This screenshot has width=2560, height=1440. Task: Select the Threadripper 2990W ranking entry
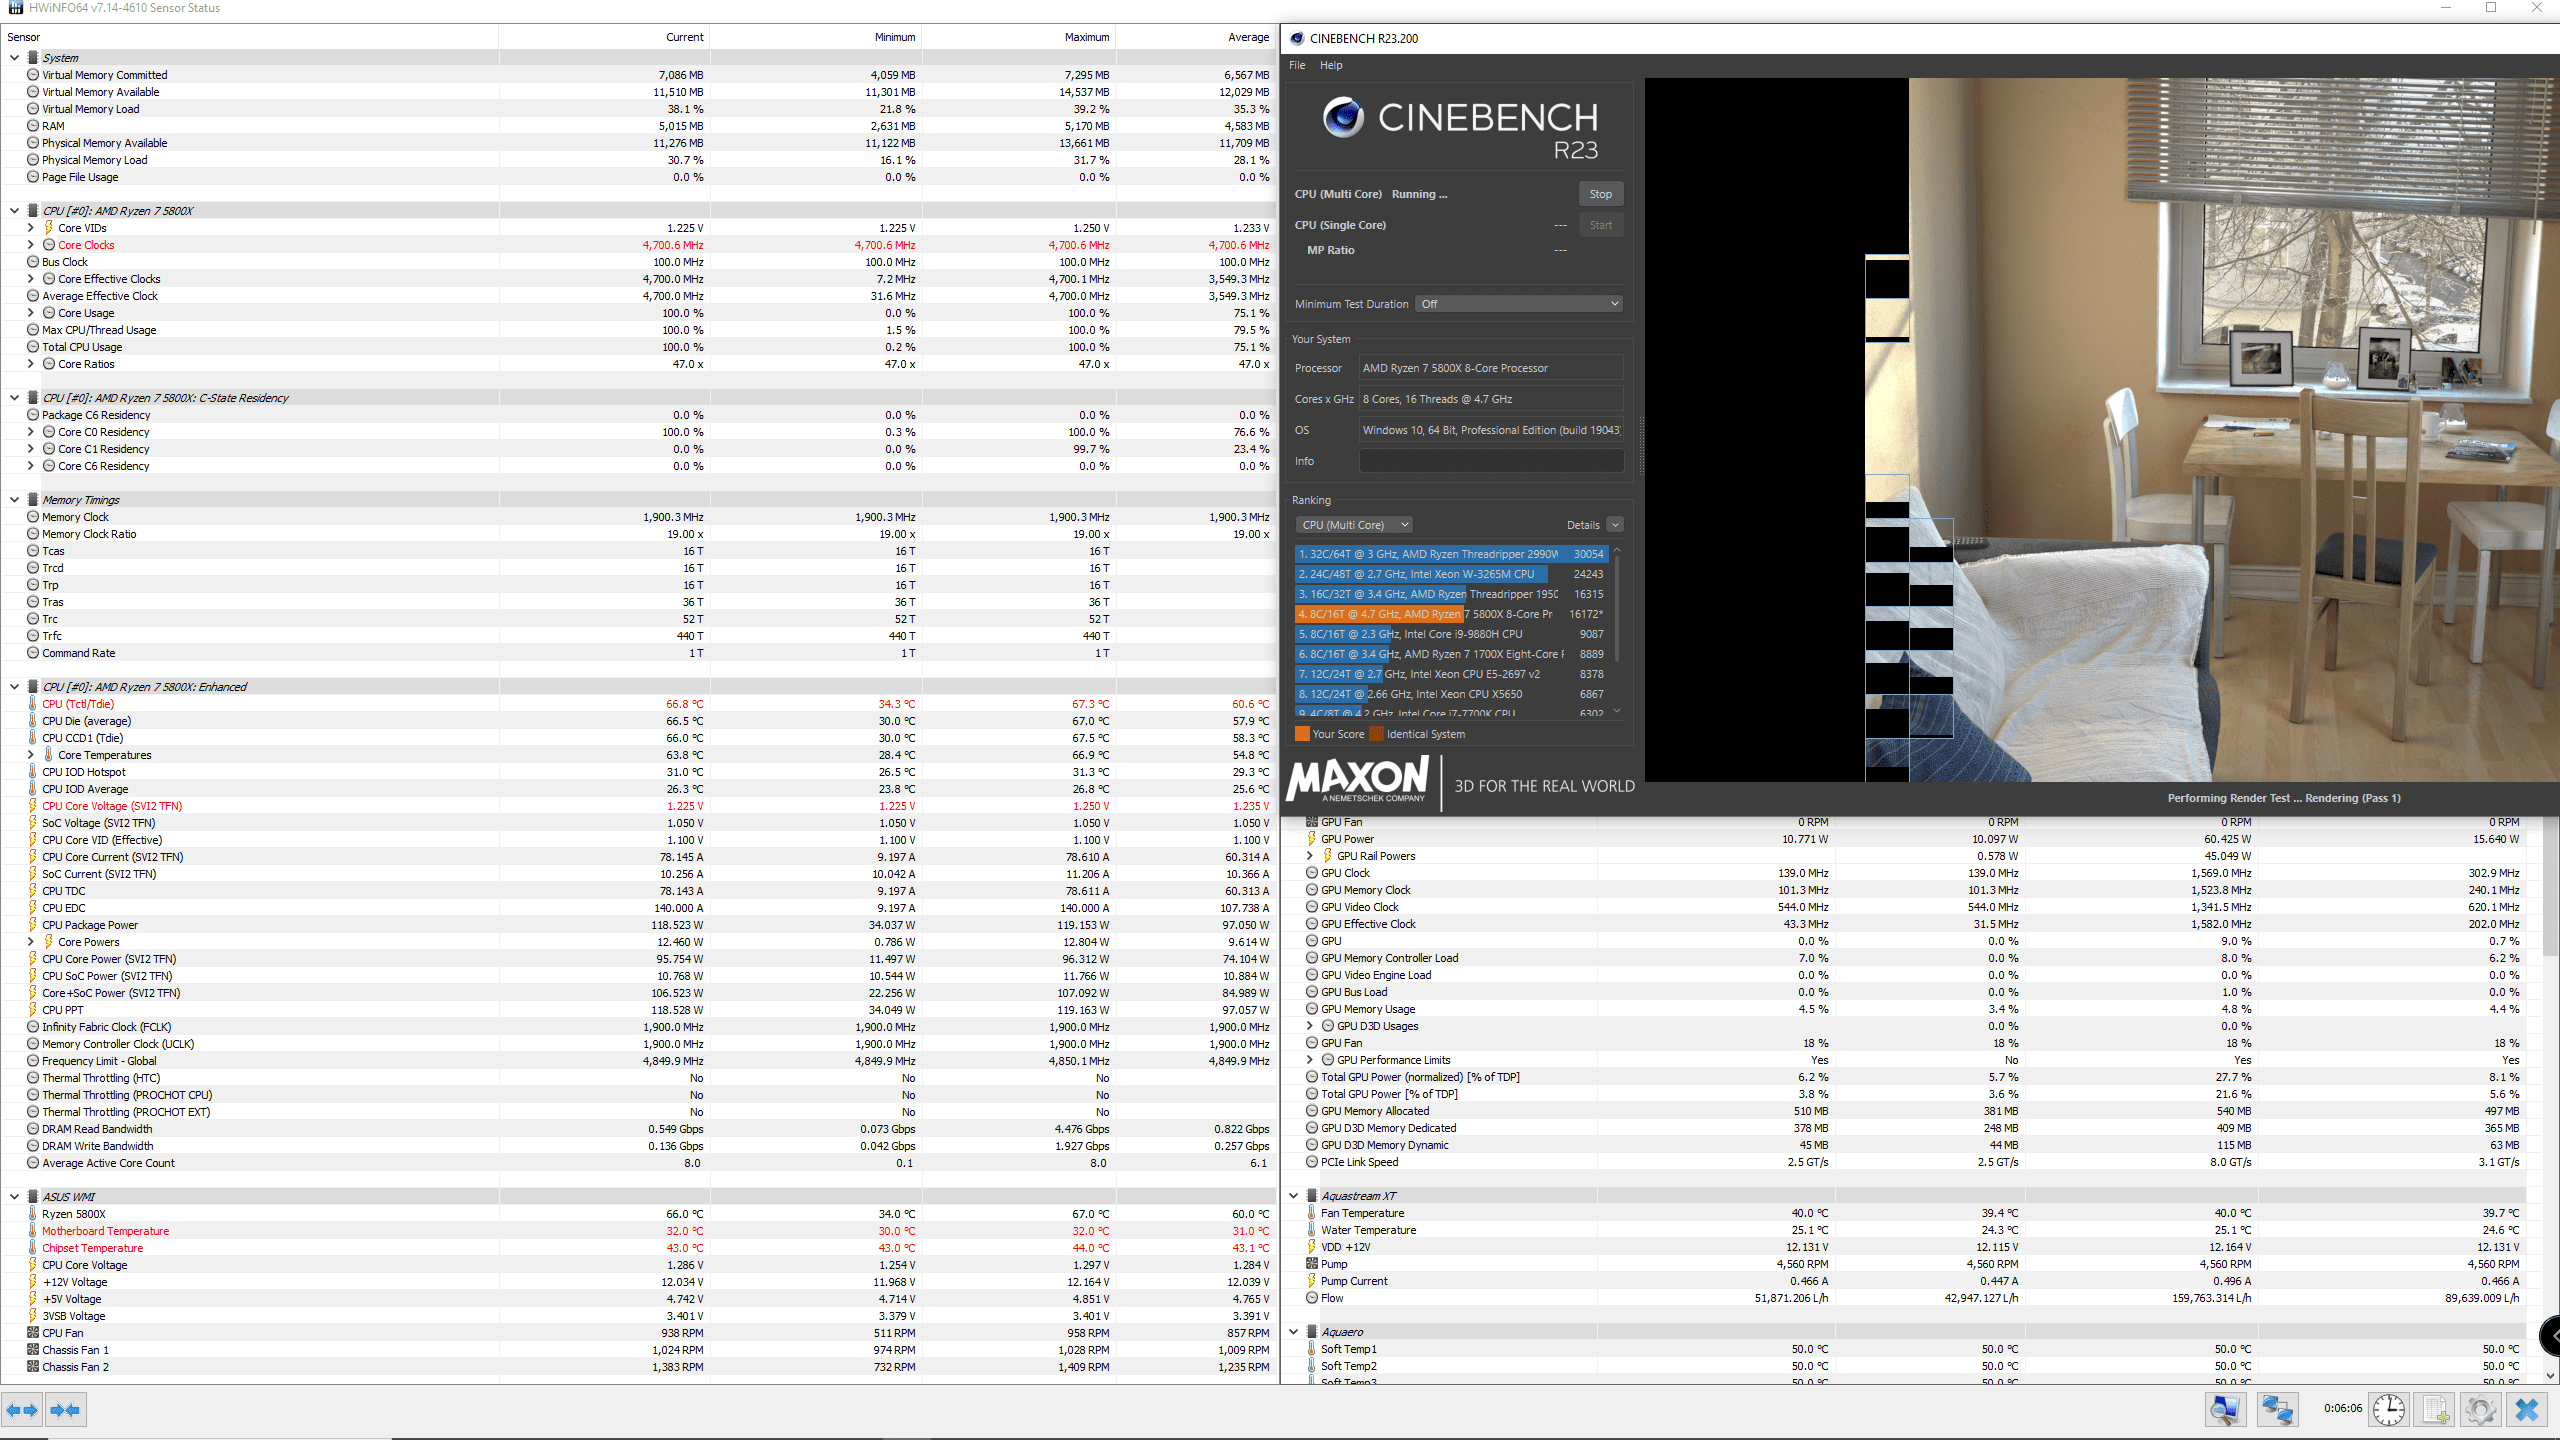pyautogui.click(x=1451, y=554)
